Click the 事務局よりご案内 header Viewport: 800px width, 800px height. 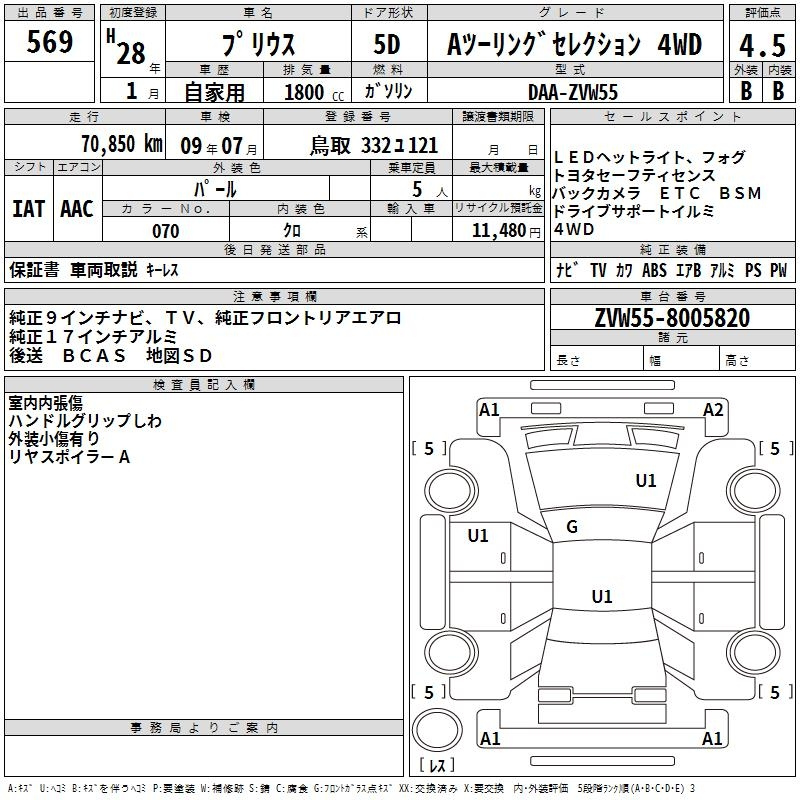(204, 728)
